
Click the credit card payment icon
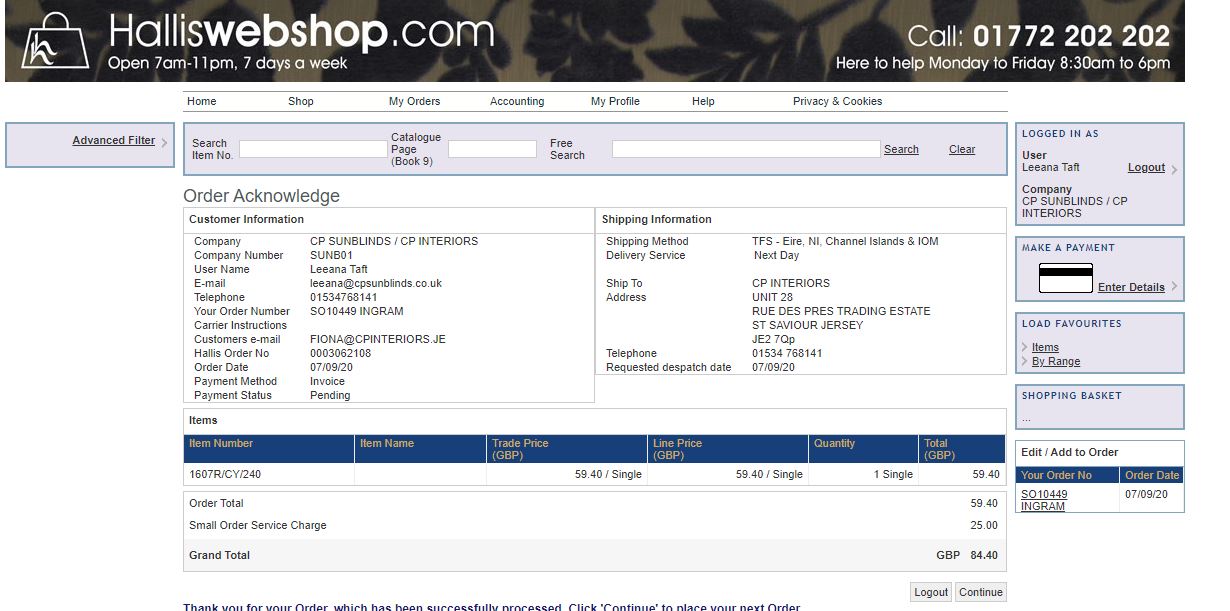pos(1065,278)
